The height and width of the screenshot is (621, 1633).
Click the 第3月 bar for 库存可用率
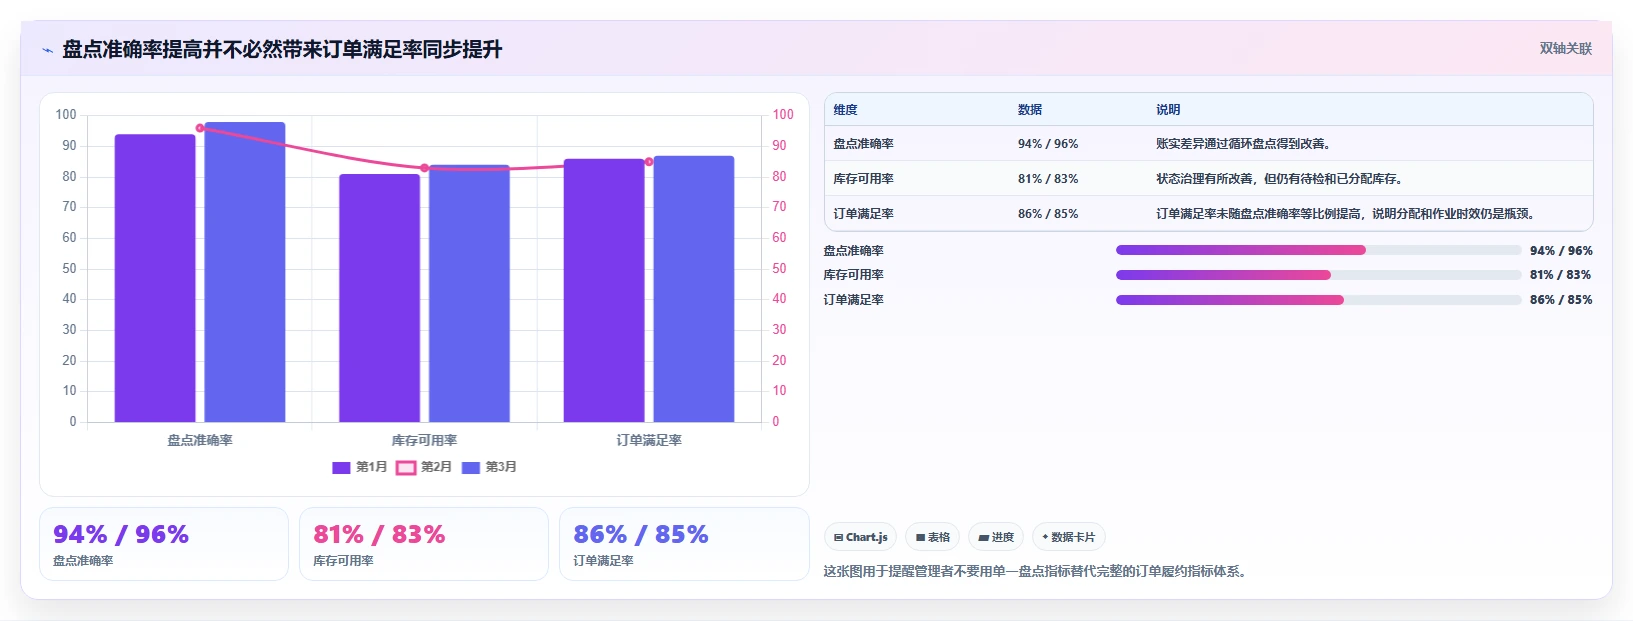point(469,294)
